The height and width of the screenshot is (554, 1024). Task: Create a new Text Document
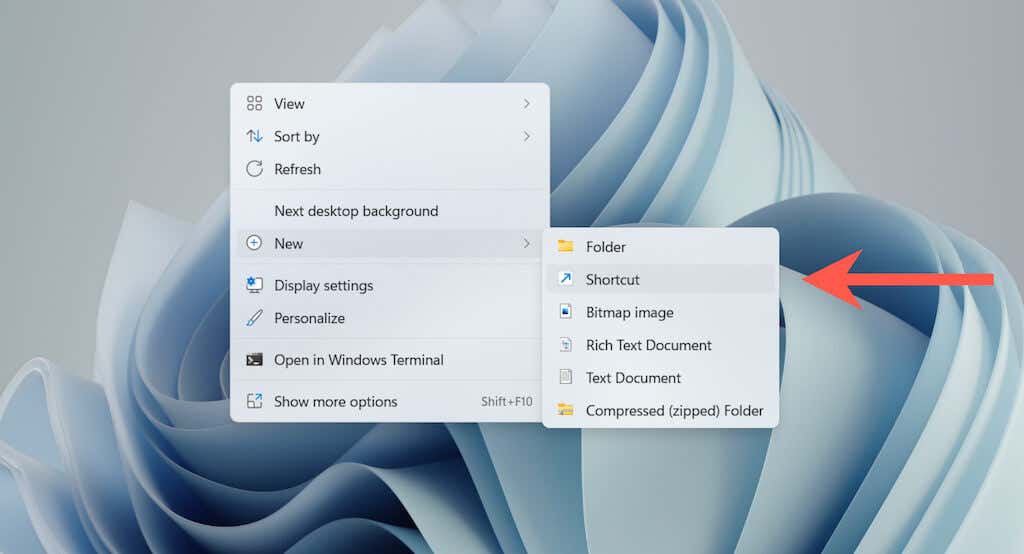click(x=660, y=377)
